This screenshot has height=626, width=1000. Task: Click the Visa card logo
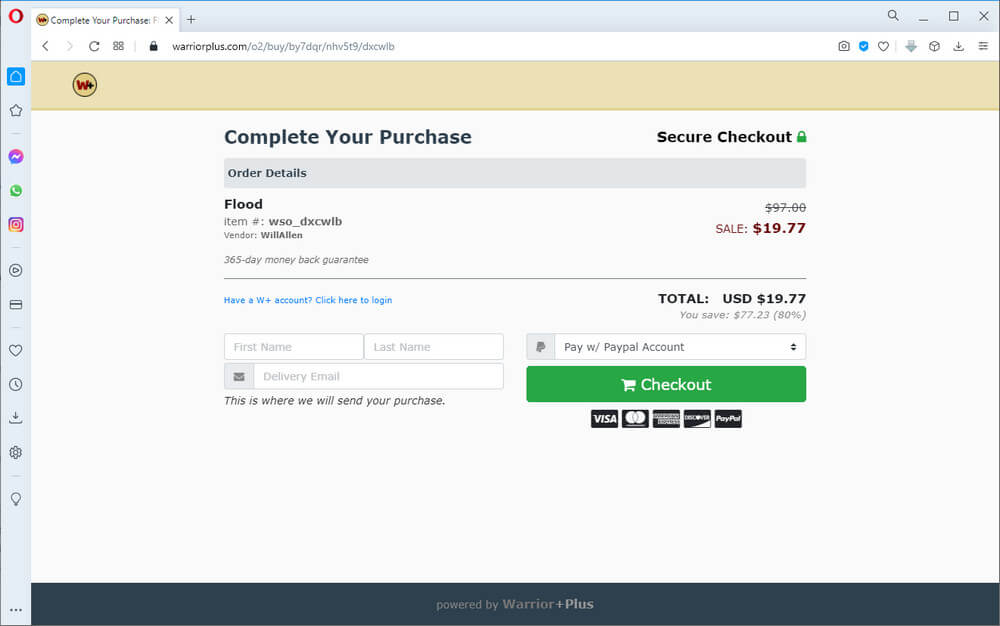pos(604,419)
